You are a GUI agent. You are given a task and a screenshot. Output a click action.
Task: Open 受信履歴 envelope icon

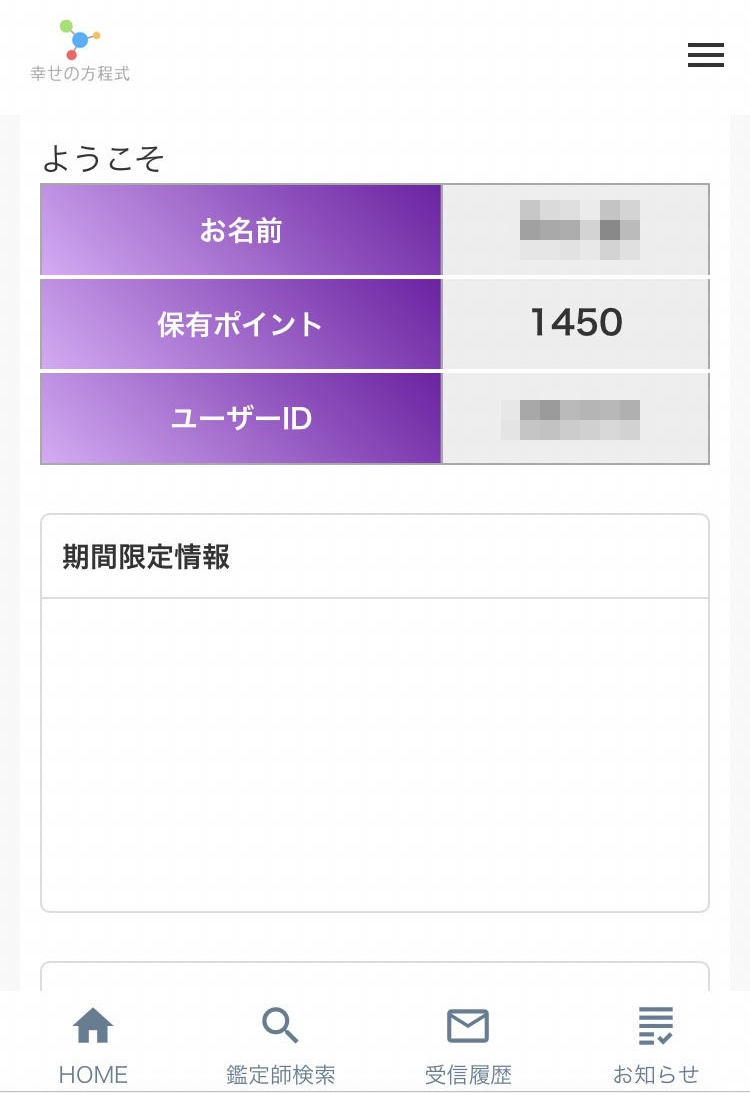468,1025
